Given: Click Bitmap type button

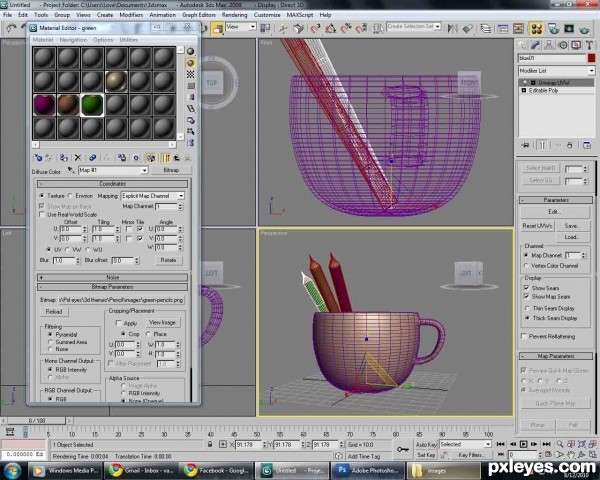Looking at the screenshot, I should pos(171,170).
